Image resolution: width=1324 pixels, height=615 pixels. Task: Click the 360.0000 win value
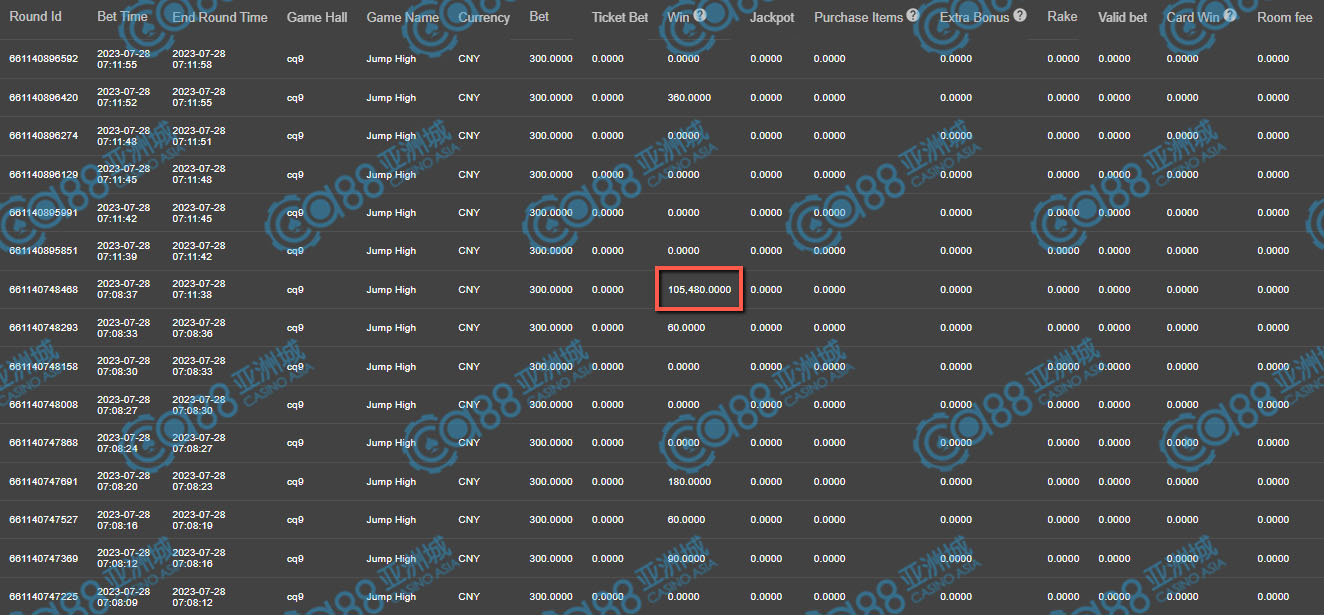click(x=689, y=98)
